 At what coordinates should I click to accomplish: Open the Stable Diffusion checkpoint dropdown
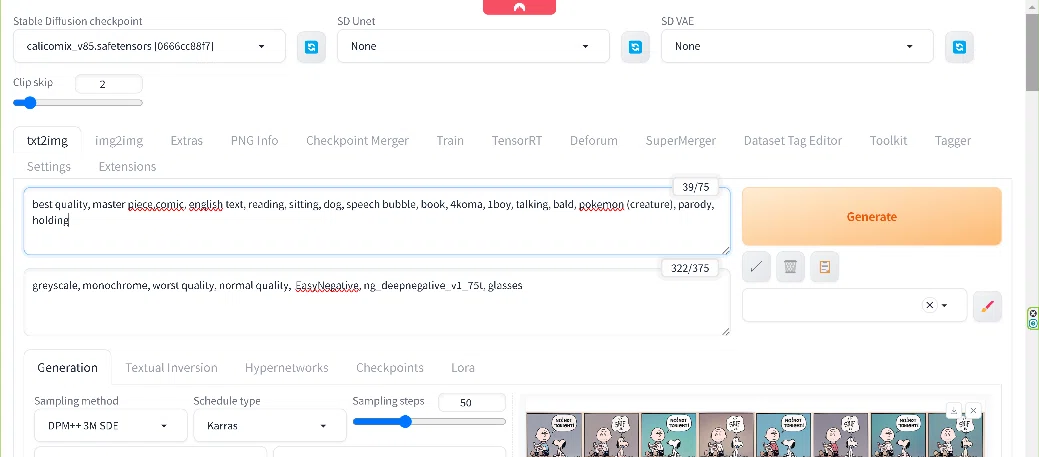point(150,46)
